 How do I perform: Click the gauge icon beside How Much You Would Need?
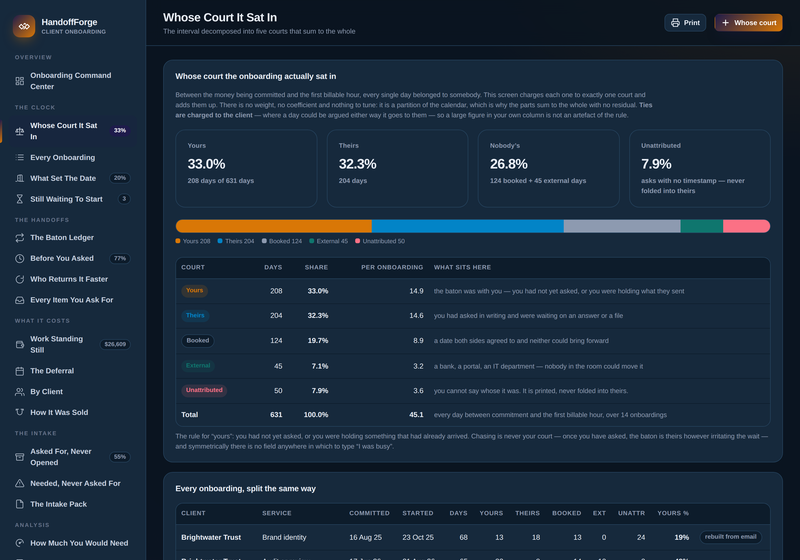(x=19, y=543)
